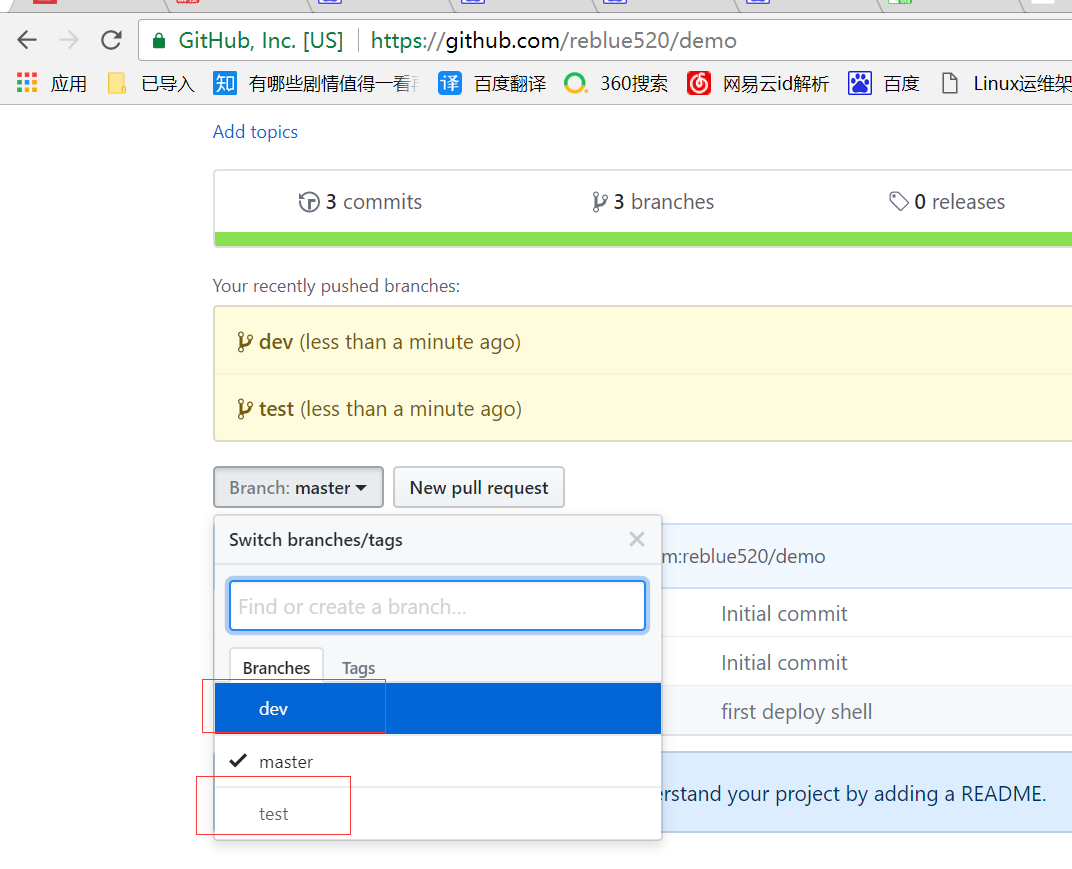Open the 3 branches link
The width and height of the screenshot is (1072, 869).
(653, 202)
